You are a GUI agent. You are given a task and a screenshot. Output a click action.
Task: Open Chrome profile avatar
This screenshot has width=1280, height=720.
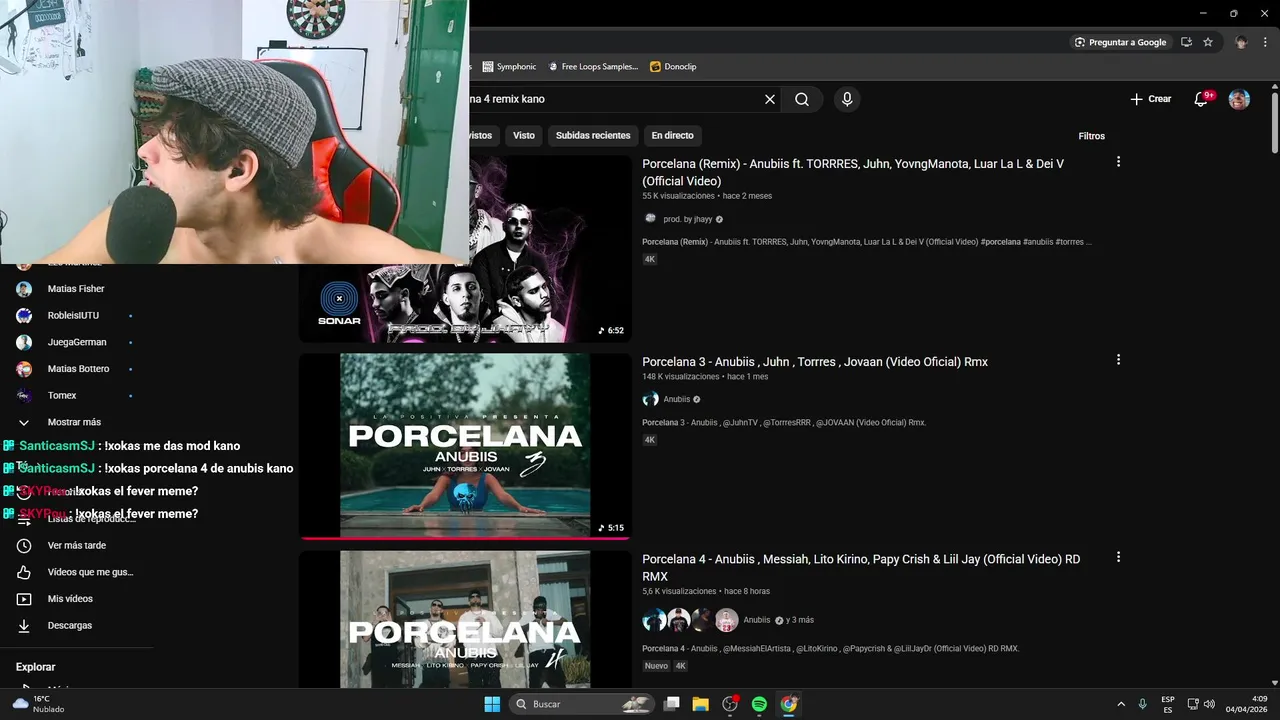click(1241, 42)
